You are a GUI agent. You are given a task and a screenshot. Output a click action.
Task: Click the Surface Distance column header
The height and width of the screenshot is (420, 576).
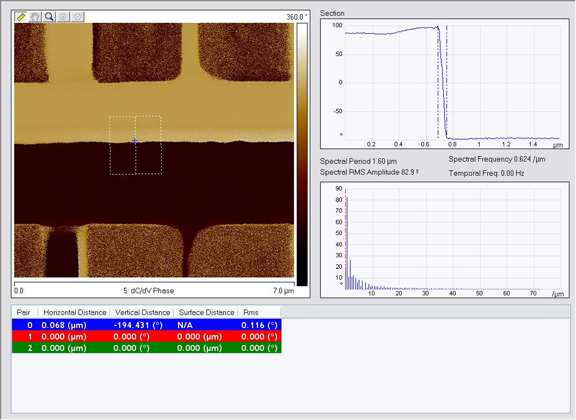206,312
